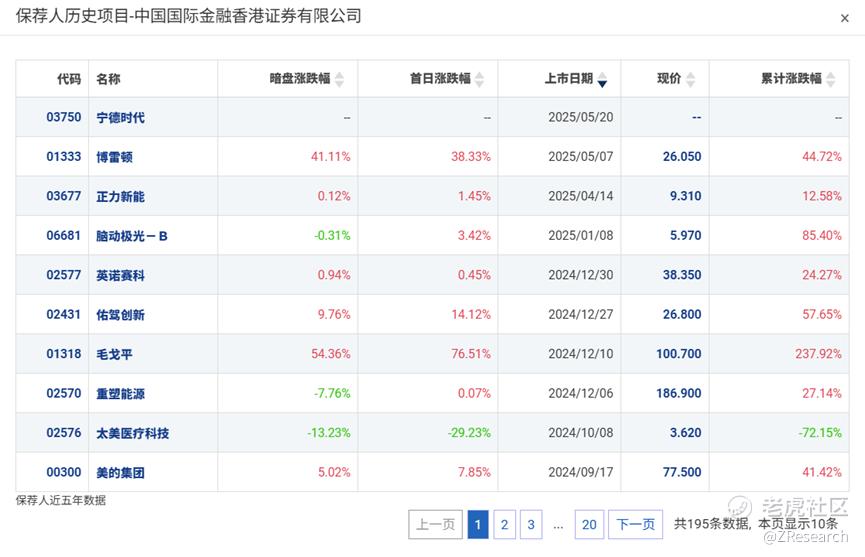Select grey market change 41.11%
865x557 pixels.
click(330, 157)
